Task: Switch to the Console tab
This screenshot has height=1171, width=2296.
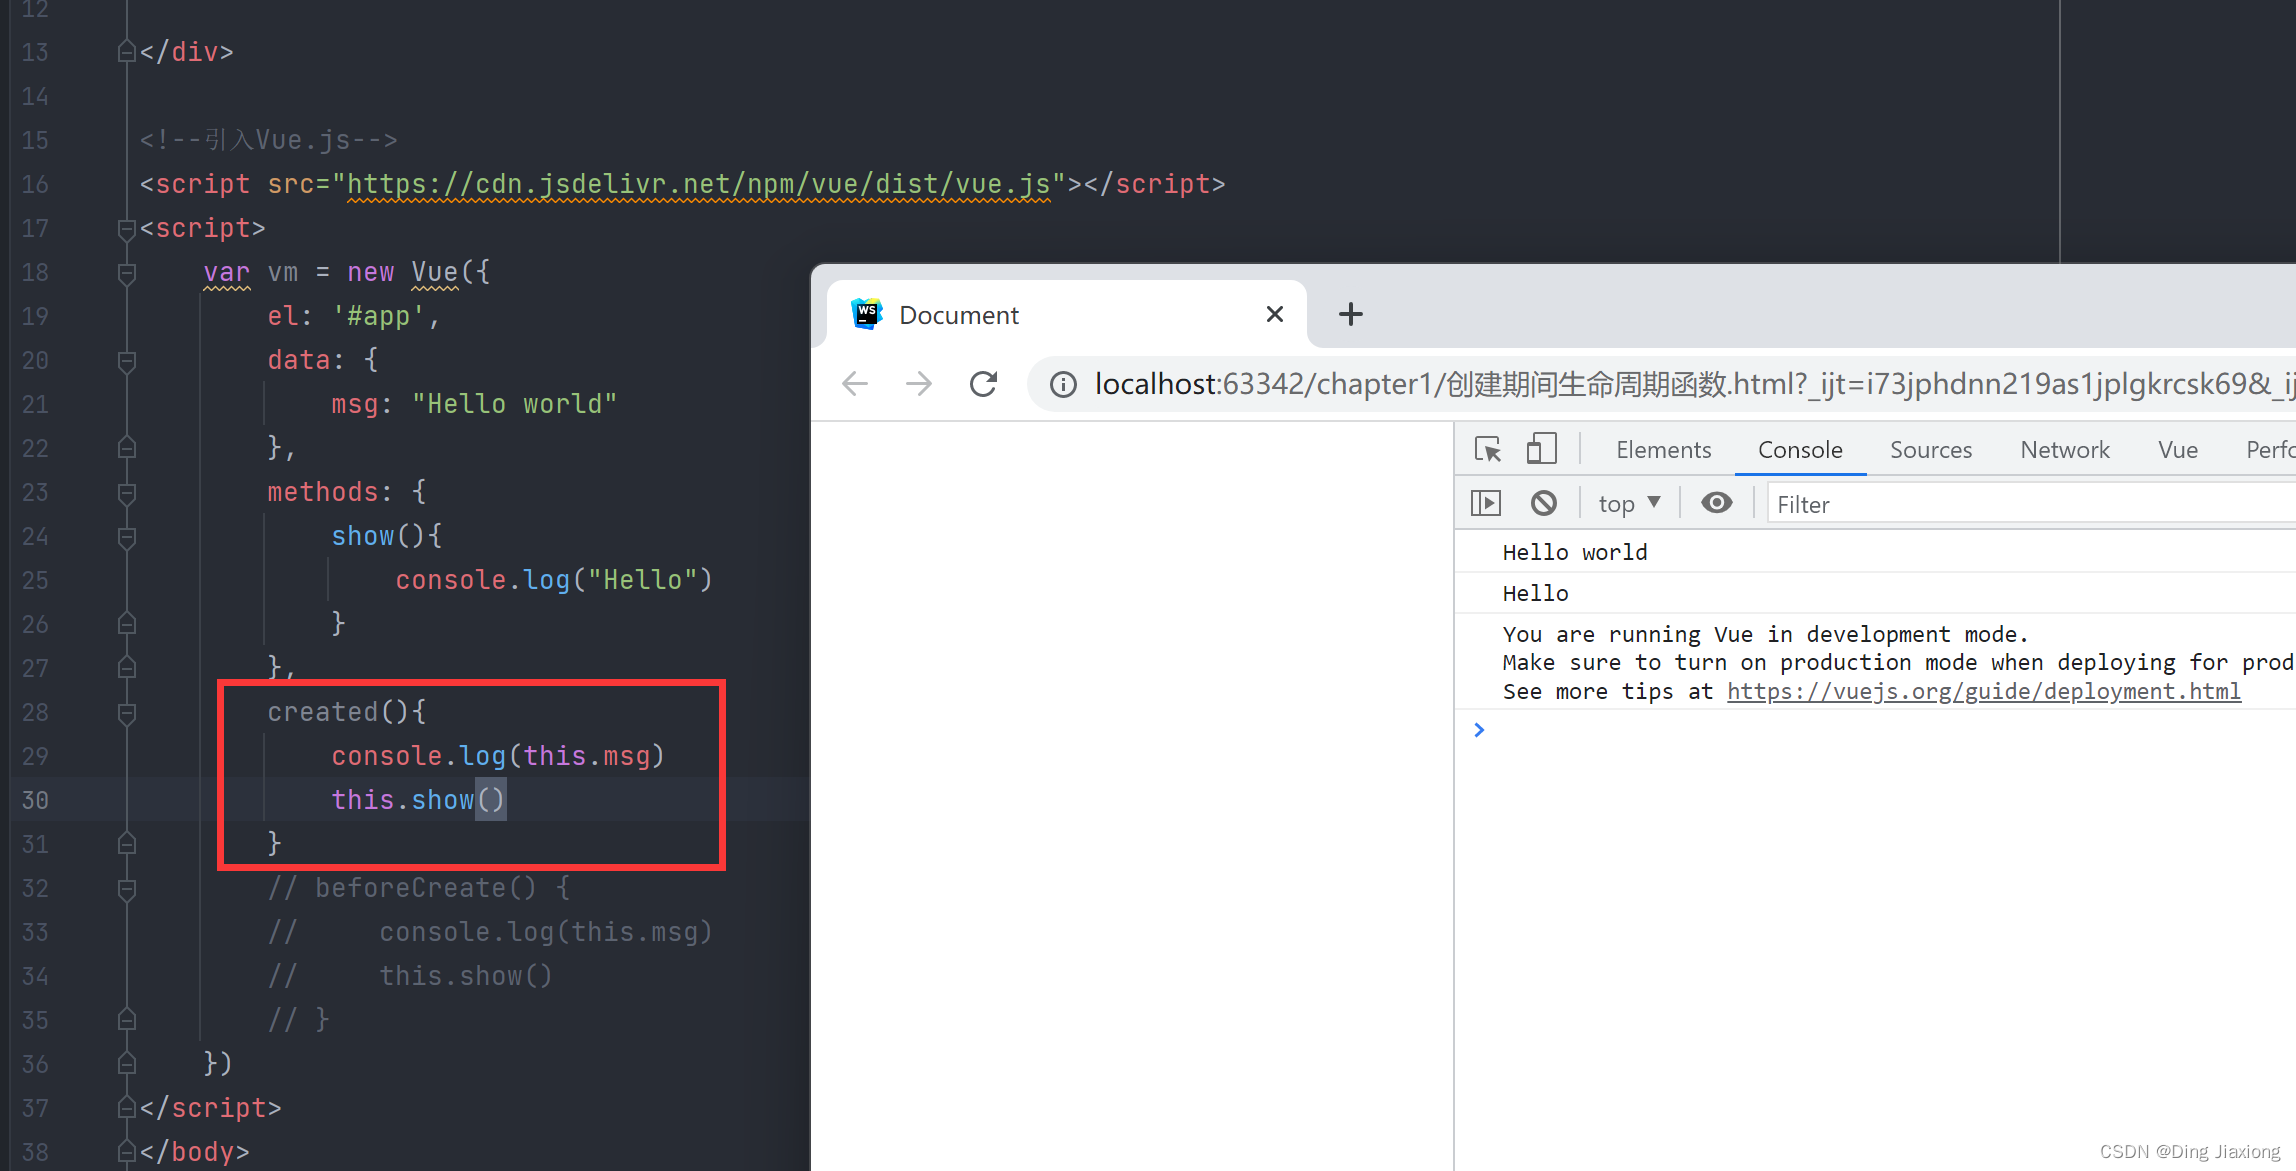Action: (1799, 451)
